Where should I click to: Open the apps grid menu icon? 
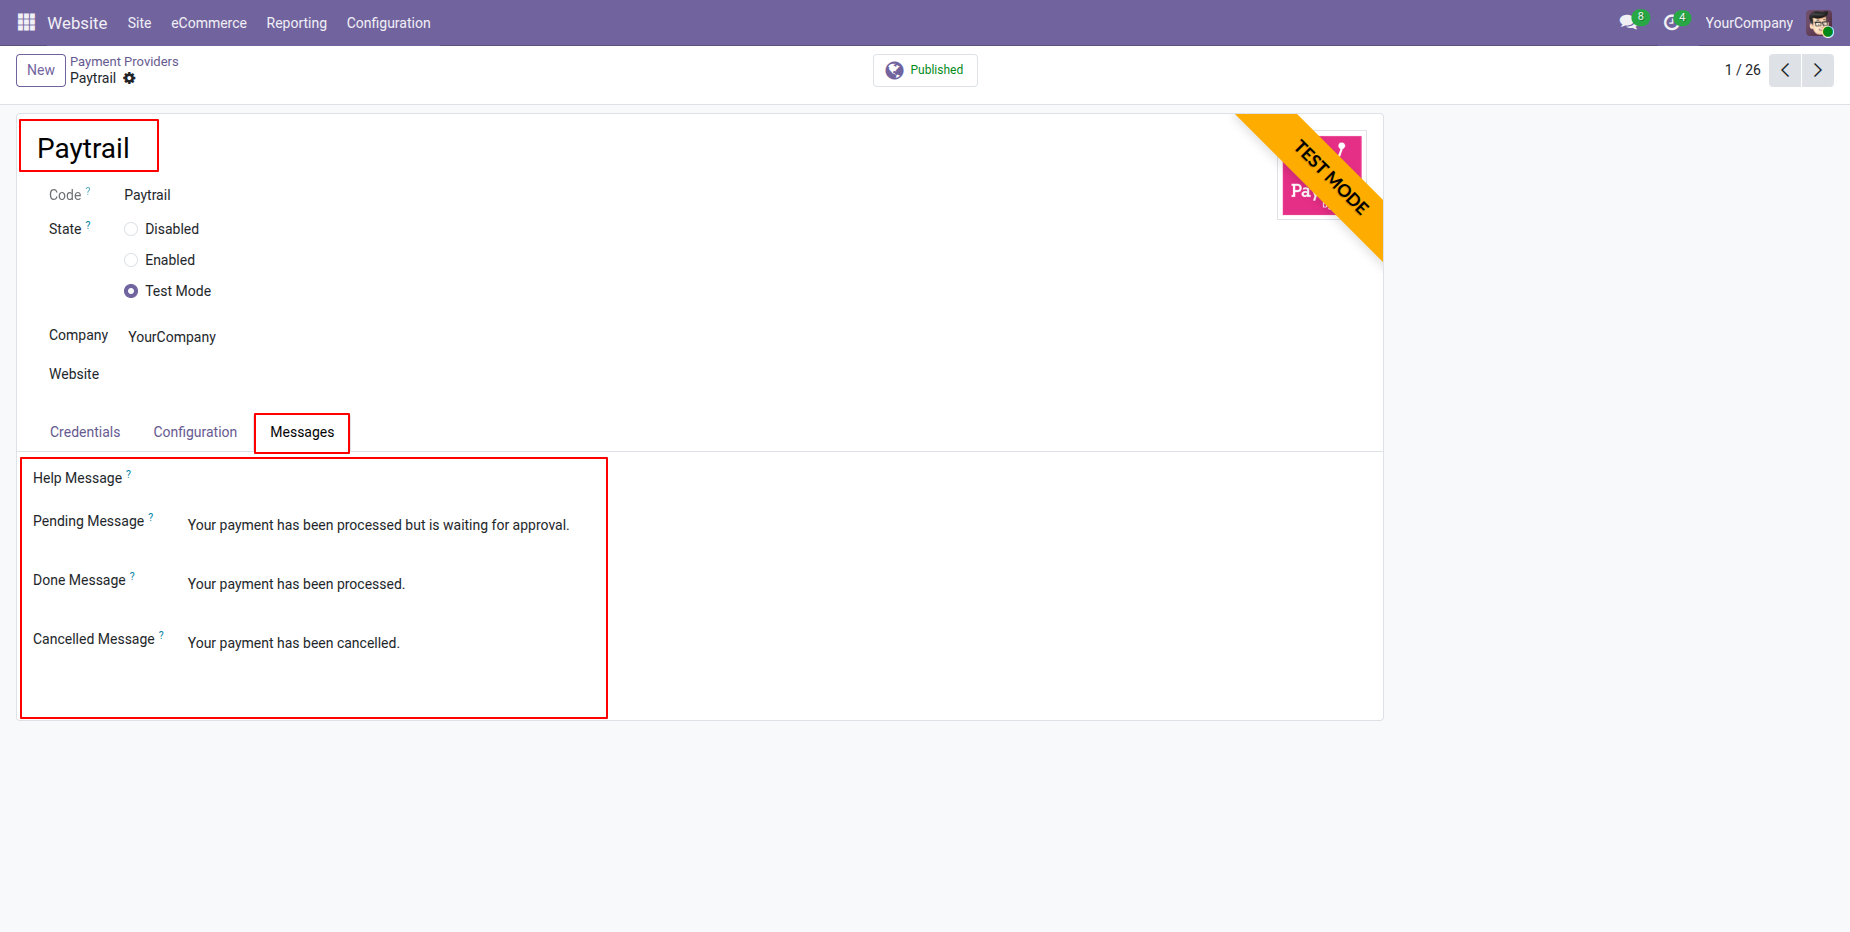pyautogui.click(x=27, y=22)
